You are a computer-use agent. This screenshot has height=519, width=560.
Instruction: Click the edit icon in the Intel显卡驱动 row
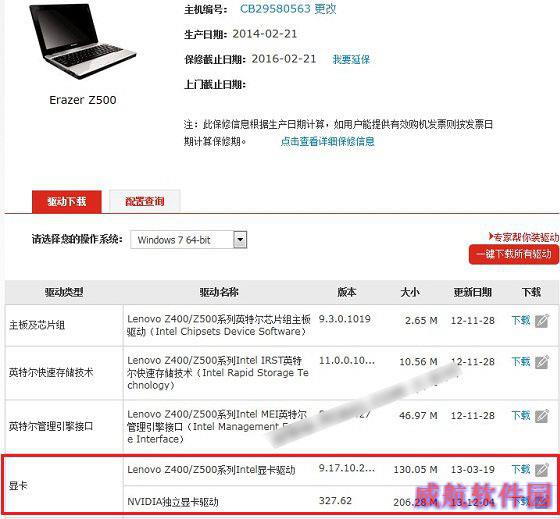[x=541, y=469]
